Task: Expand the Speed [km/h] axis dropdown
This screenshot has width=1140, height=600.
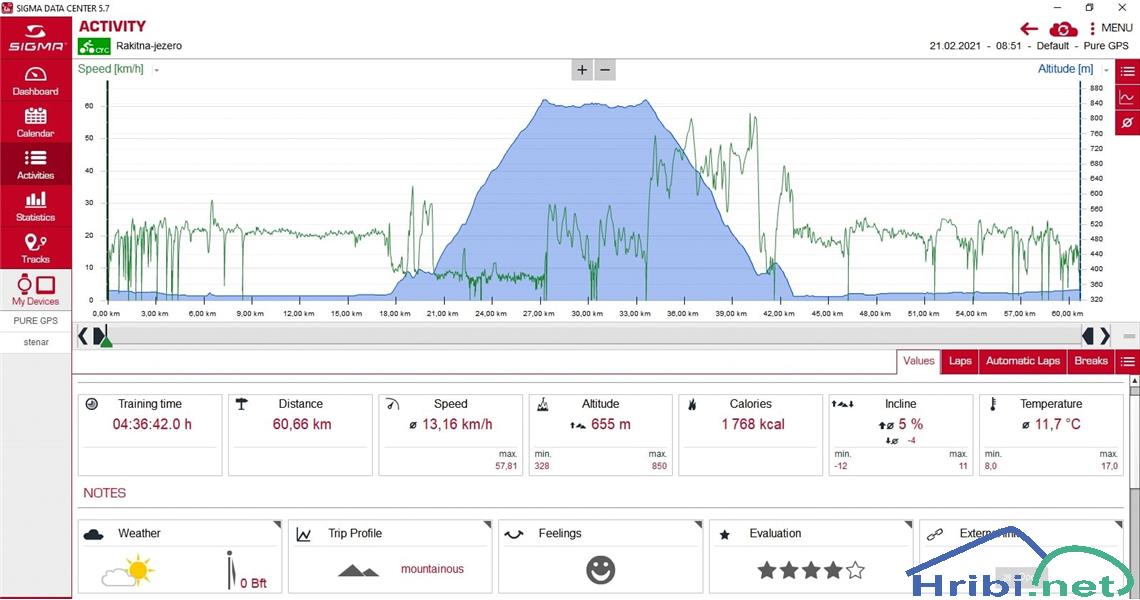Action: pyautogui.click(x=157, y=70)
